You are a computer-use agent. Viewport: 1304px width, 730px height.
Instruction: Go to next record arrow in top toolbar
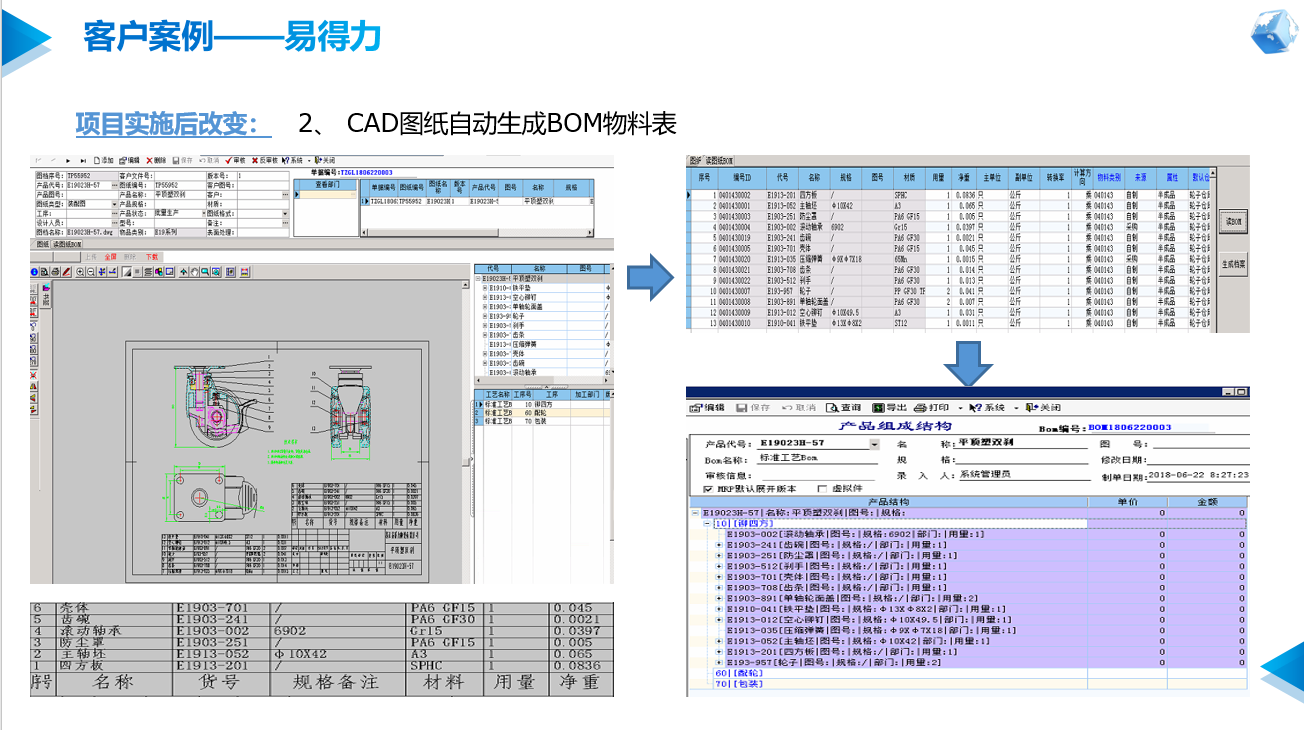click(68, 160)
